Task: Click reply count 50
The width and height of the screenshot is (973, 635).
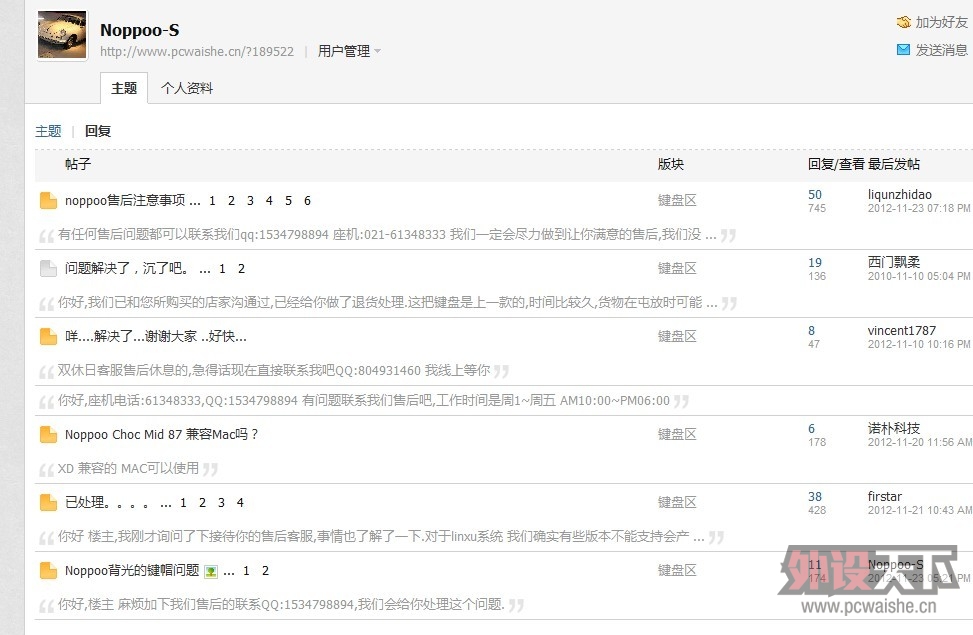Action: point(815,195)
